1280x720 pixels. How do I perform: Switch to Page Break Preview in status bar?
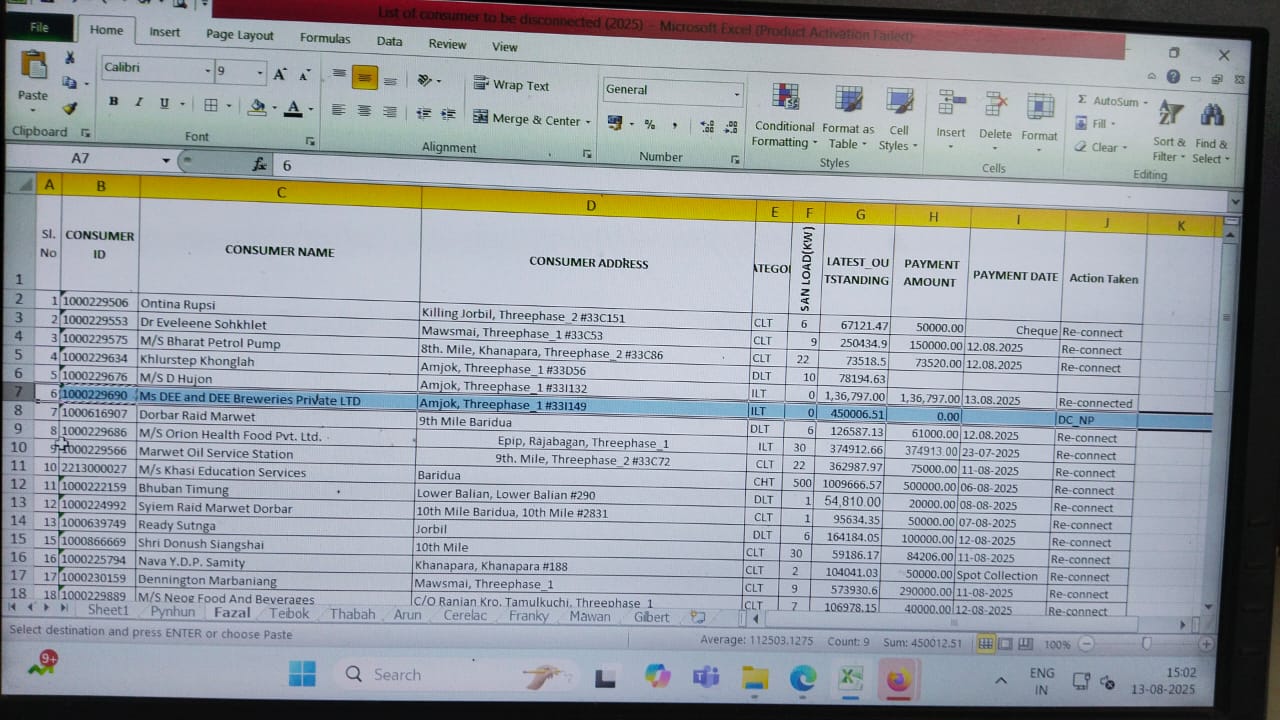[1025, 645]
